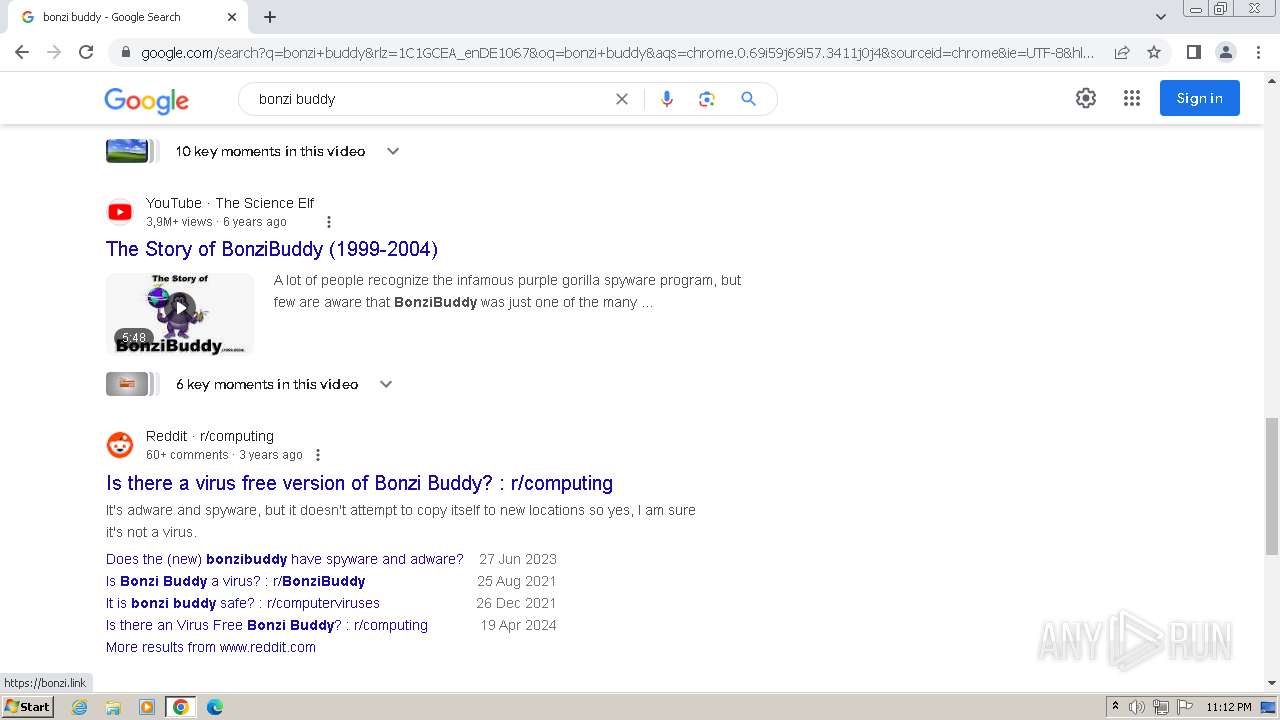The image size is (1280, 720).
Task: Switch to Chrome in the taskbar
Action: (x=181, y=707)
